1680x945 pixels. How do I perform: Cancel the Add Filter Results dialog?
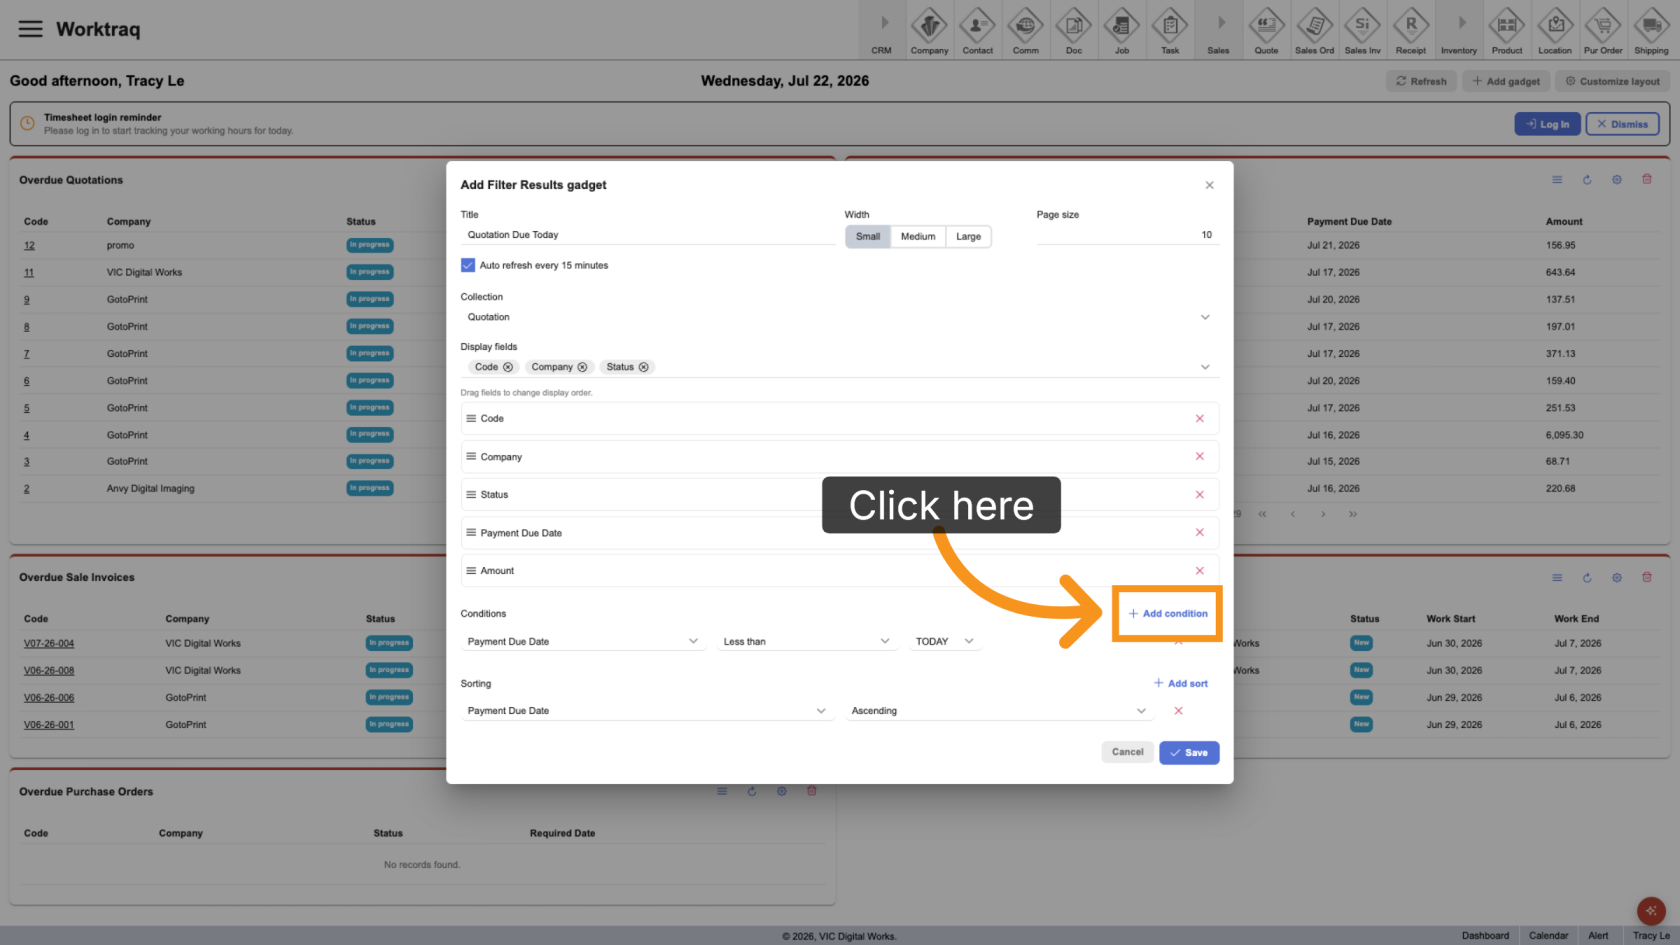(1127, 752)
